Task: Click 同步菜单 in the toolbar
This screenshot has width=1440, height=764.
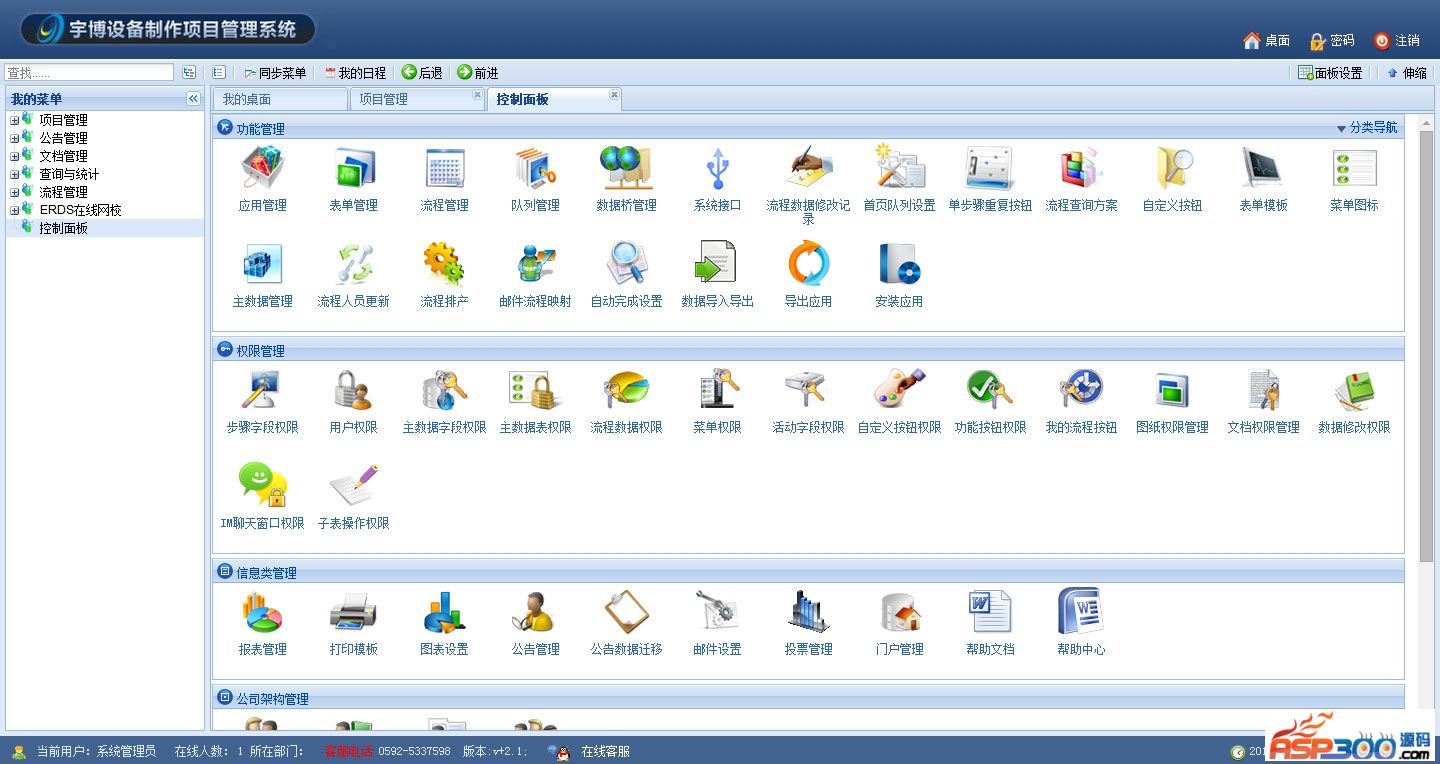Action: tap(274, 73)
